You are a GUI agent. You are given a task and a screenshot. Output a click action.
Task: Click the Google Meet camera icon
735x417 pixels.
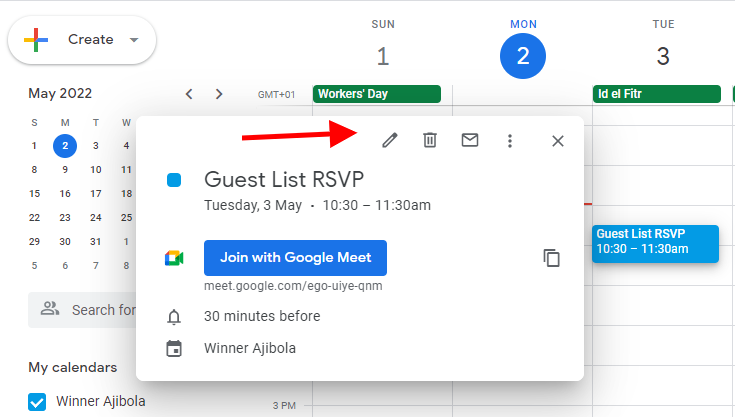click(x=174, y=258)
